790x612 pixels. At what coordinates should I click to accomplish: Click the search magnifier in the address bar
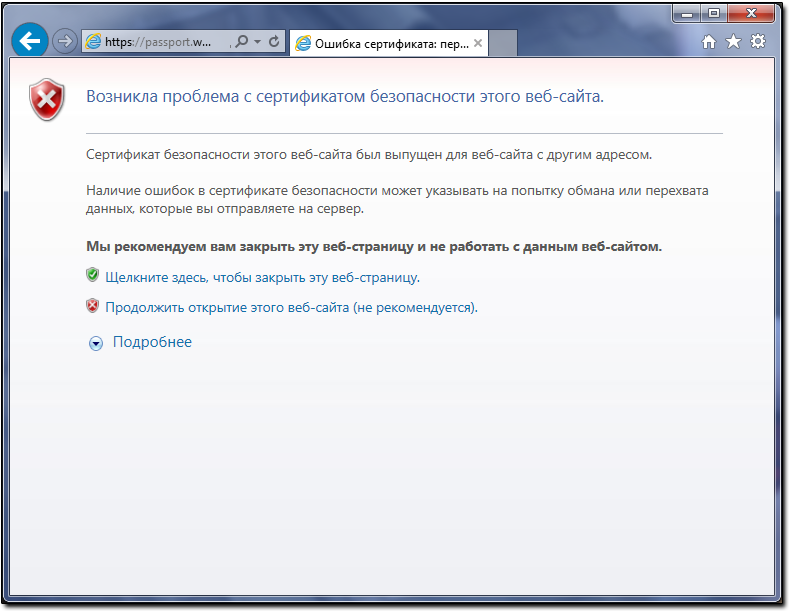click(242, 41)
